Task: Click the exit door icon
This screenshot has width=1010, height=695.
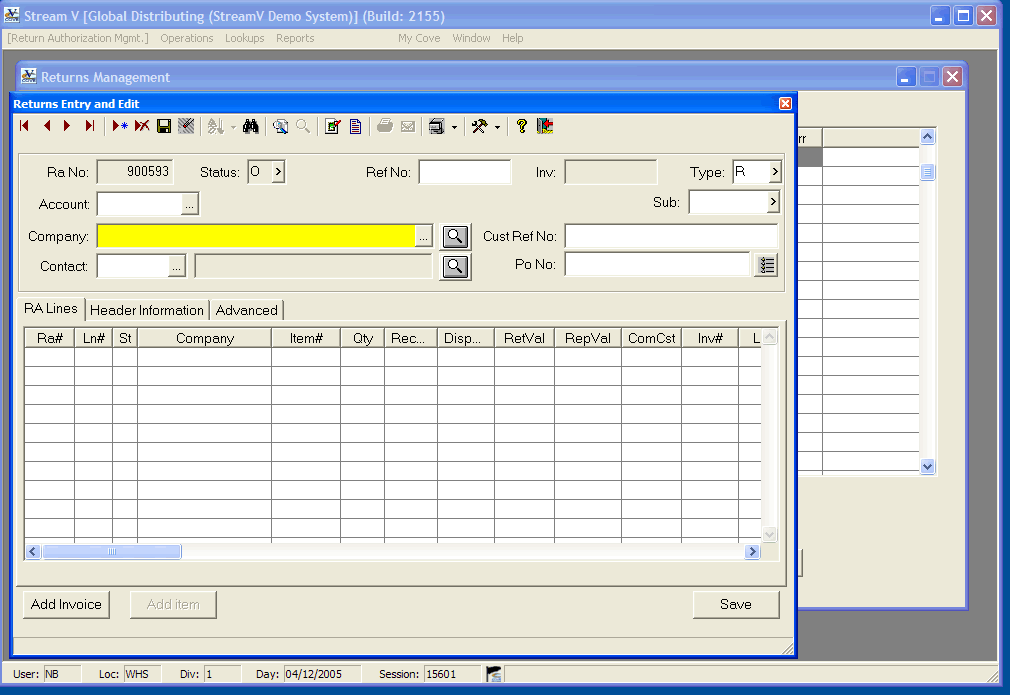Action: tap(544, 126)
